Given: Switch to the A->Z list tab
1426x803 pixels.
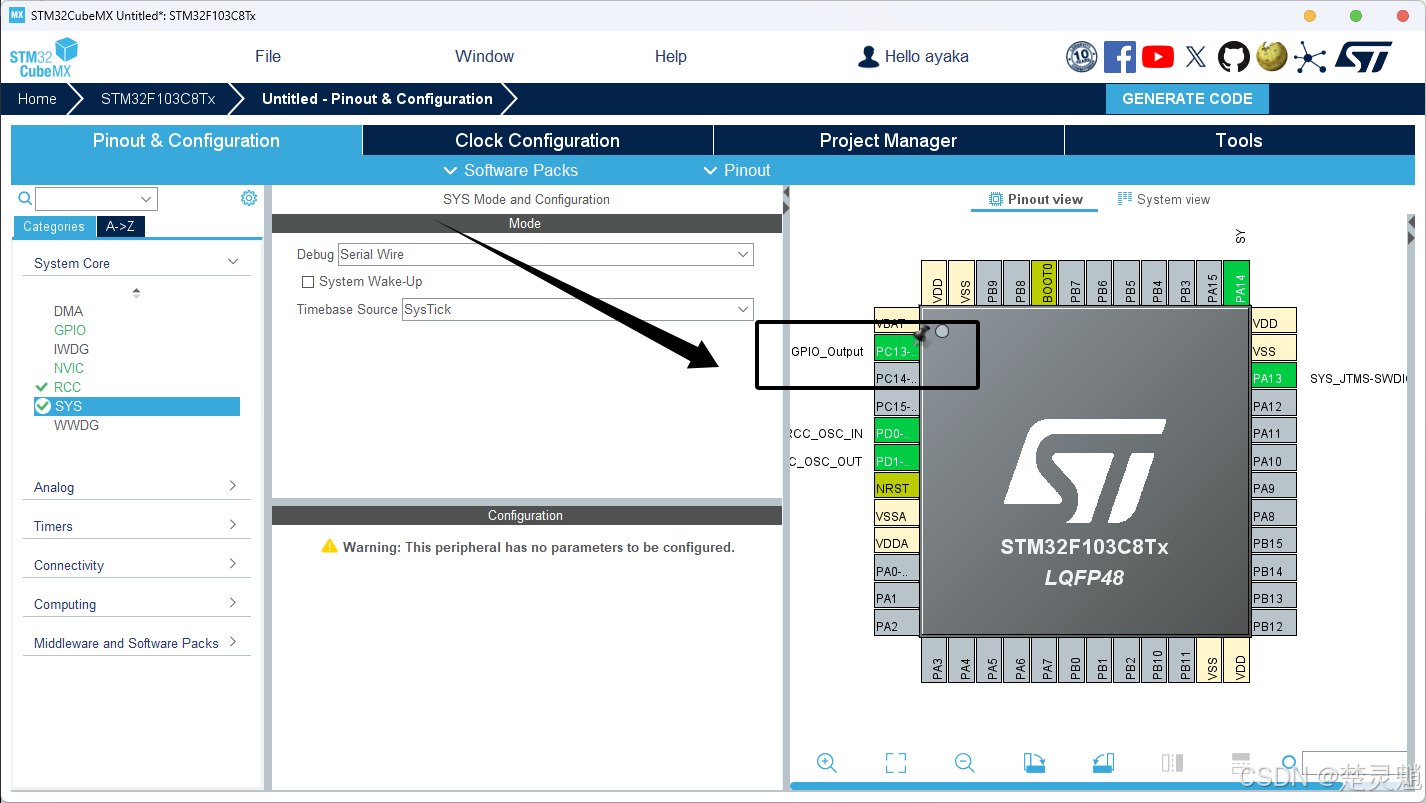Looking at the screenshot, I should pos(121,226).
